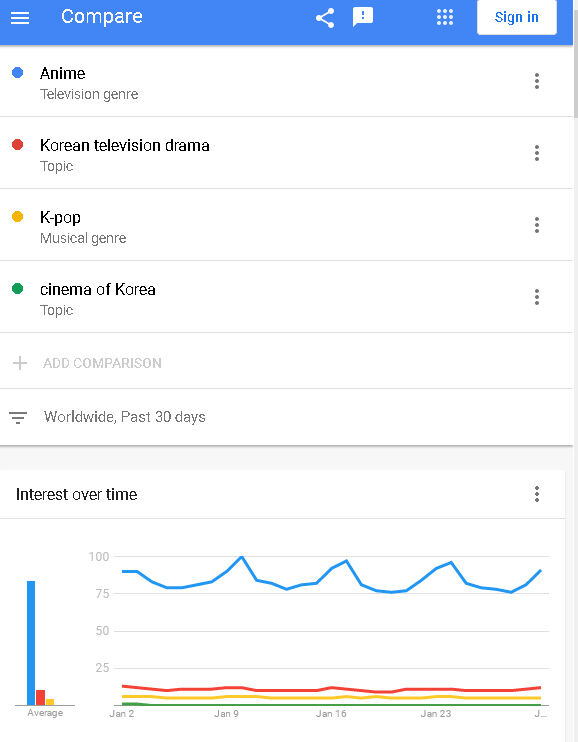Click the blue Anime average bar
Screen dimensions: 578x742
(x=31, y=643)
